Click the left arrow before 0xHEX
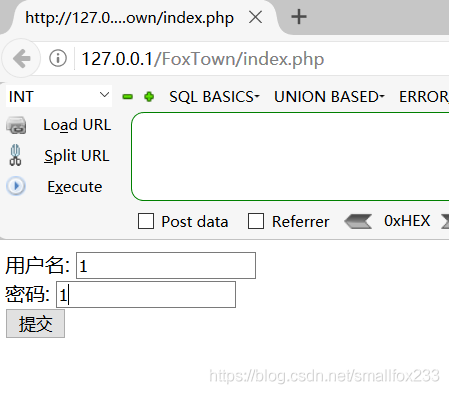 pyautogui.click(x=358, y=222)
